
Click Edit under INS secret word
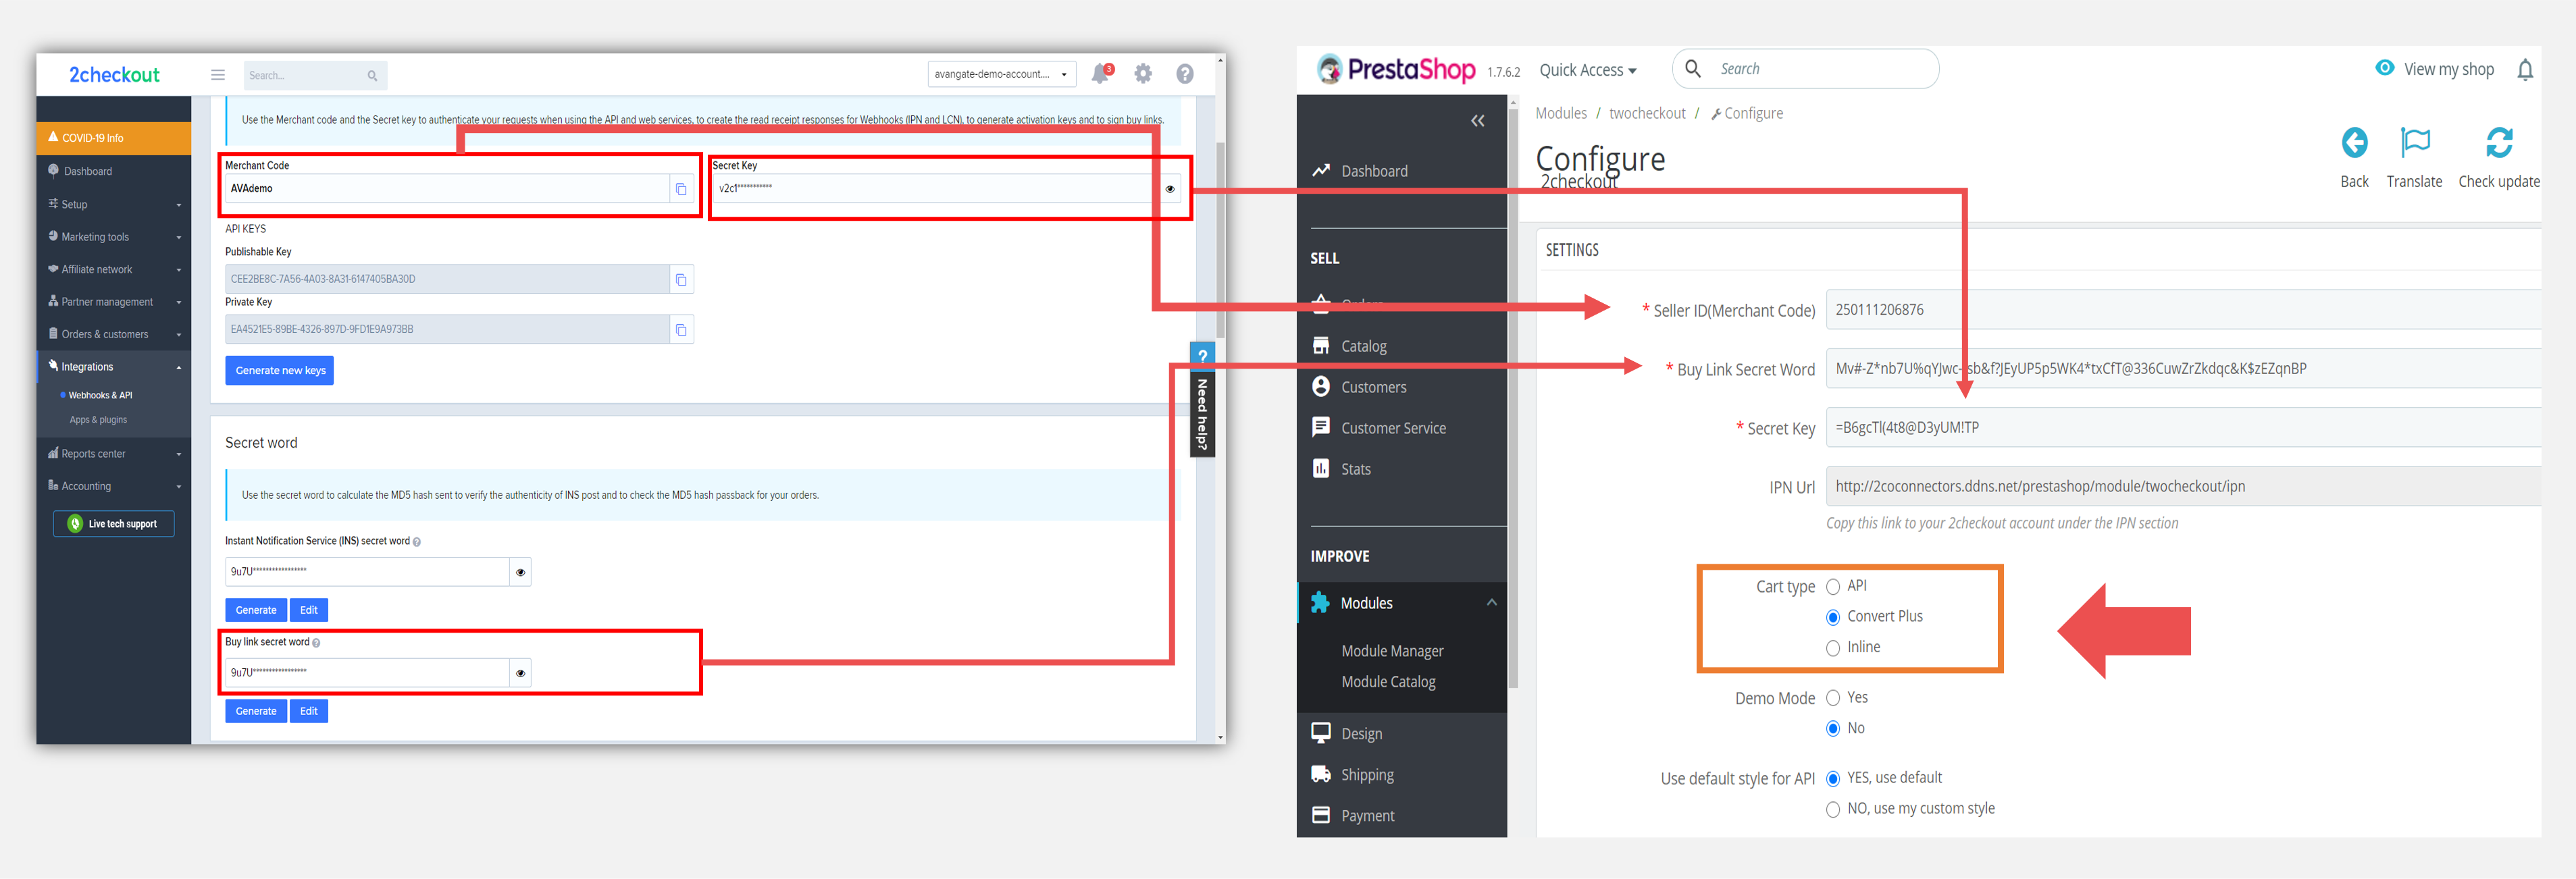coord(309,610)
